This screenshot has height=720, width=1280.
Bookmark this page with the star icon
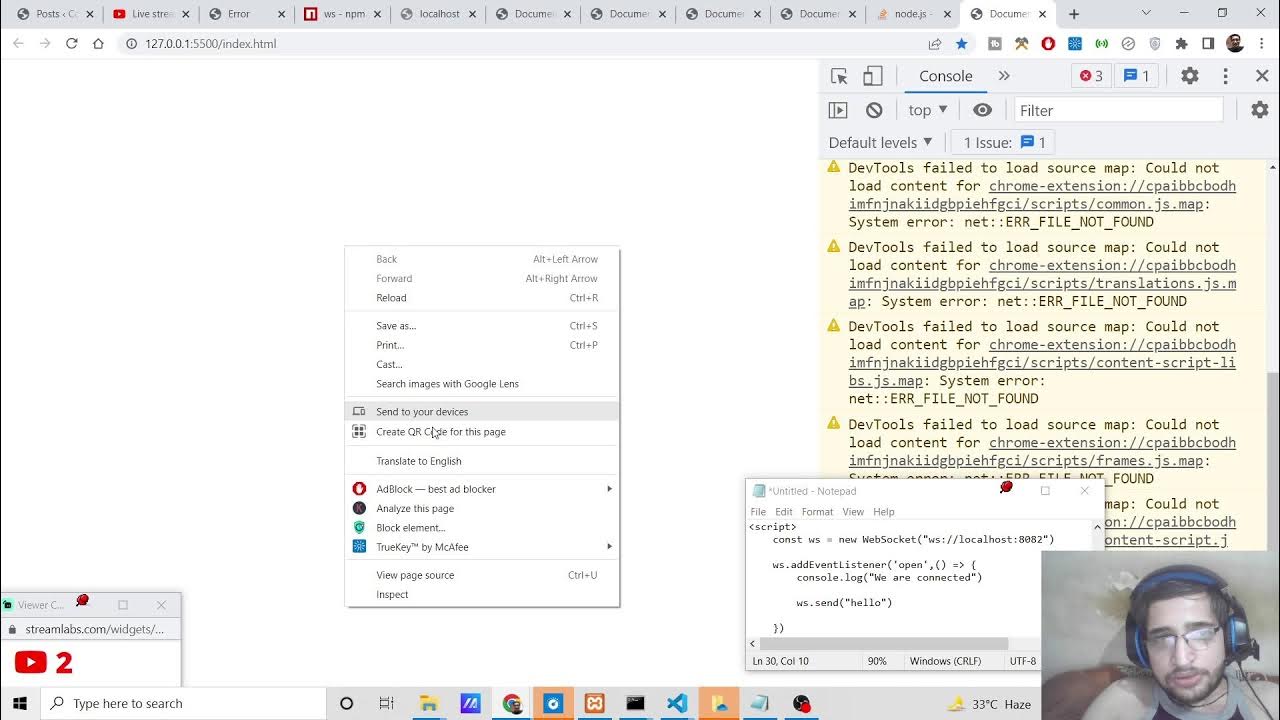pyautogui.click(x=961, y=44)
